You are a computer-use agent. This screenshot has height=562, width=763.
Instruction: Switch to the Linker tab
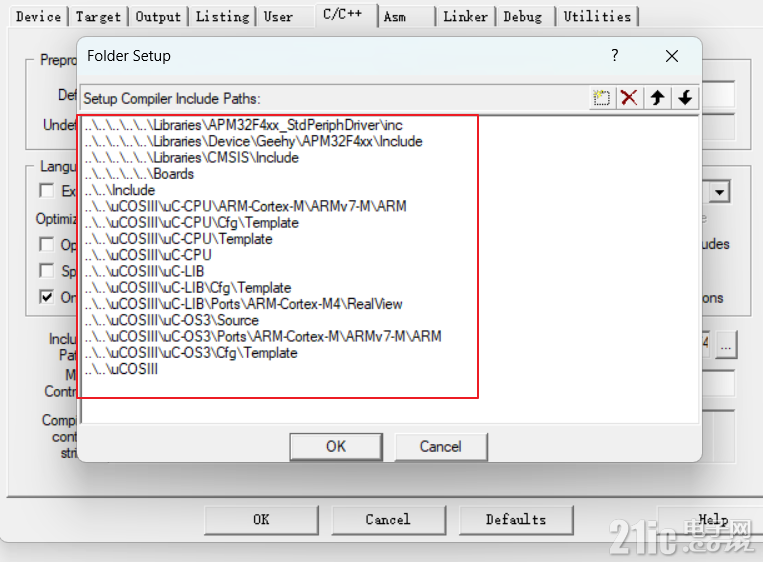pyautogui.click(x=466, y=17)
